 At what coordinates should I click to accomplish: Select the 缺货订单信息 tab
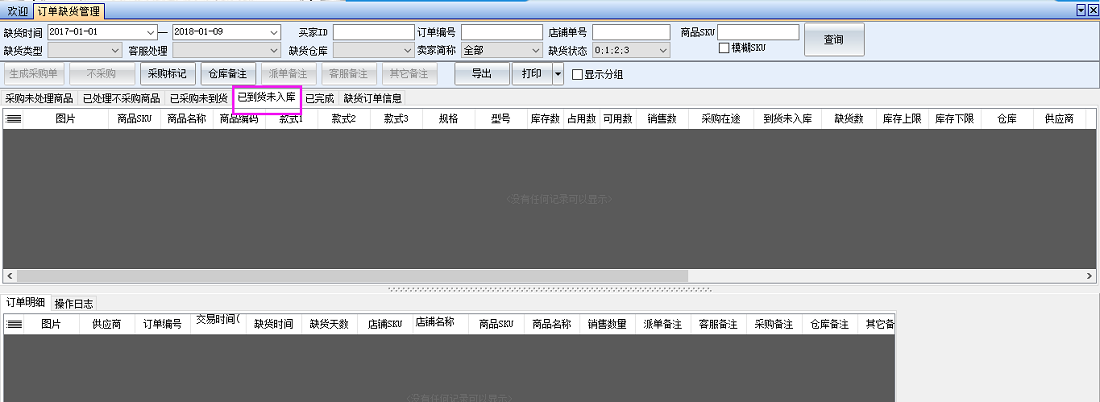click(372, 99)
